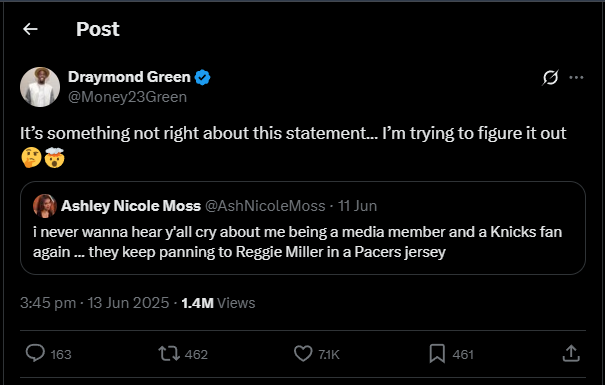Click the Draymond Green display name
605x385 pixels.
point(129,77)
